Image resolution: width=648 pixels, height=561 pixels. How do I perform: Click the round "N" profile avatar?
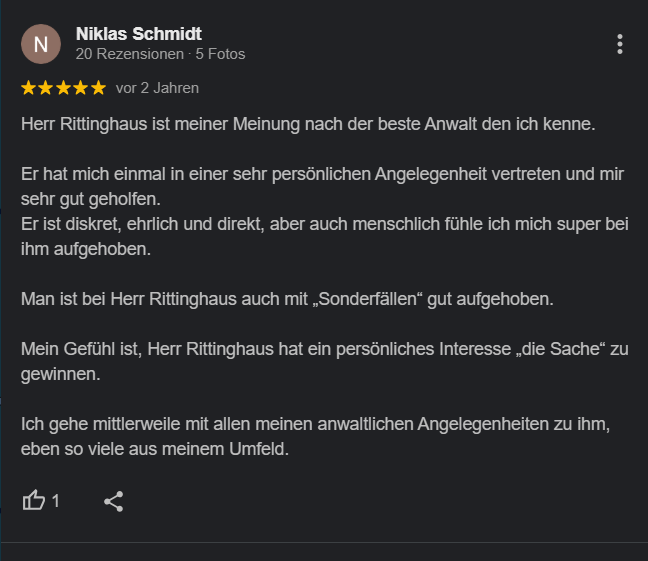coord(40,44)
